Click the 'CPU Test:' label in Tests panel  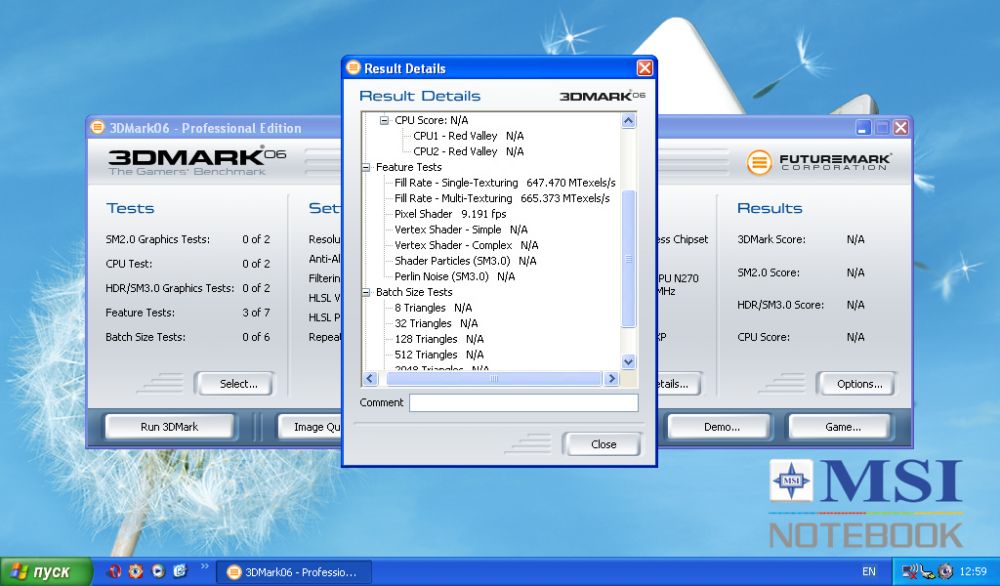pyautogui.click(x=129, y=263)
